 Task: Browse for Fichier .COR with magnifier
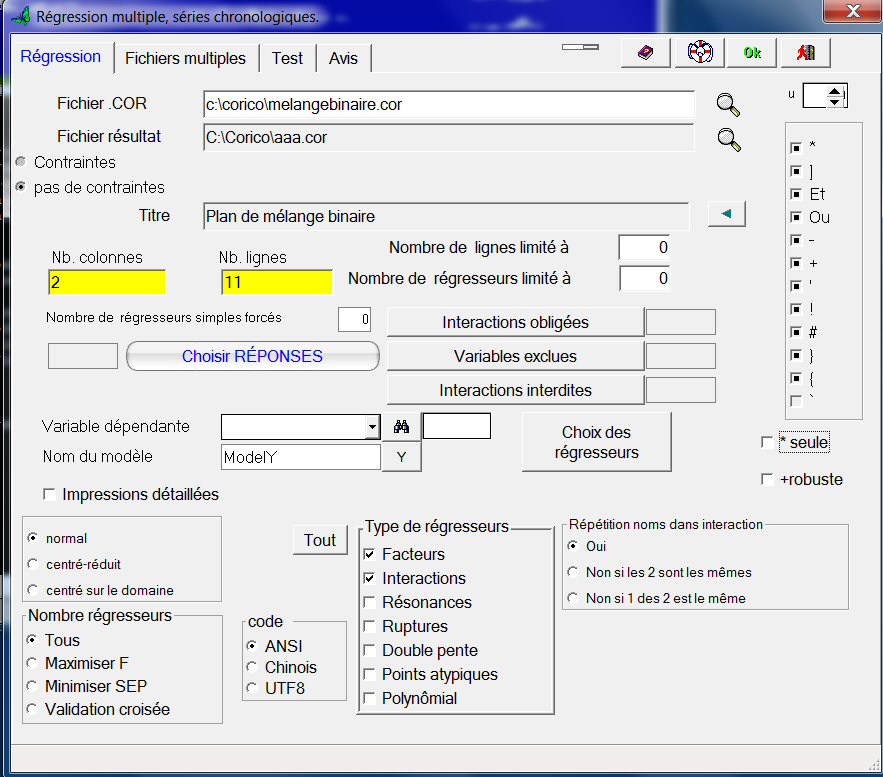(x=729, y=104)
